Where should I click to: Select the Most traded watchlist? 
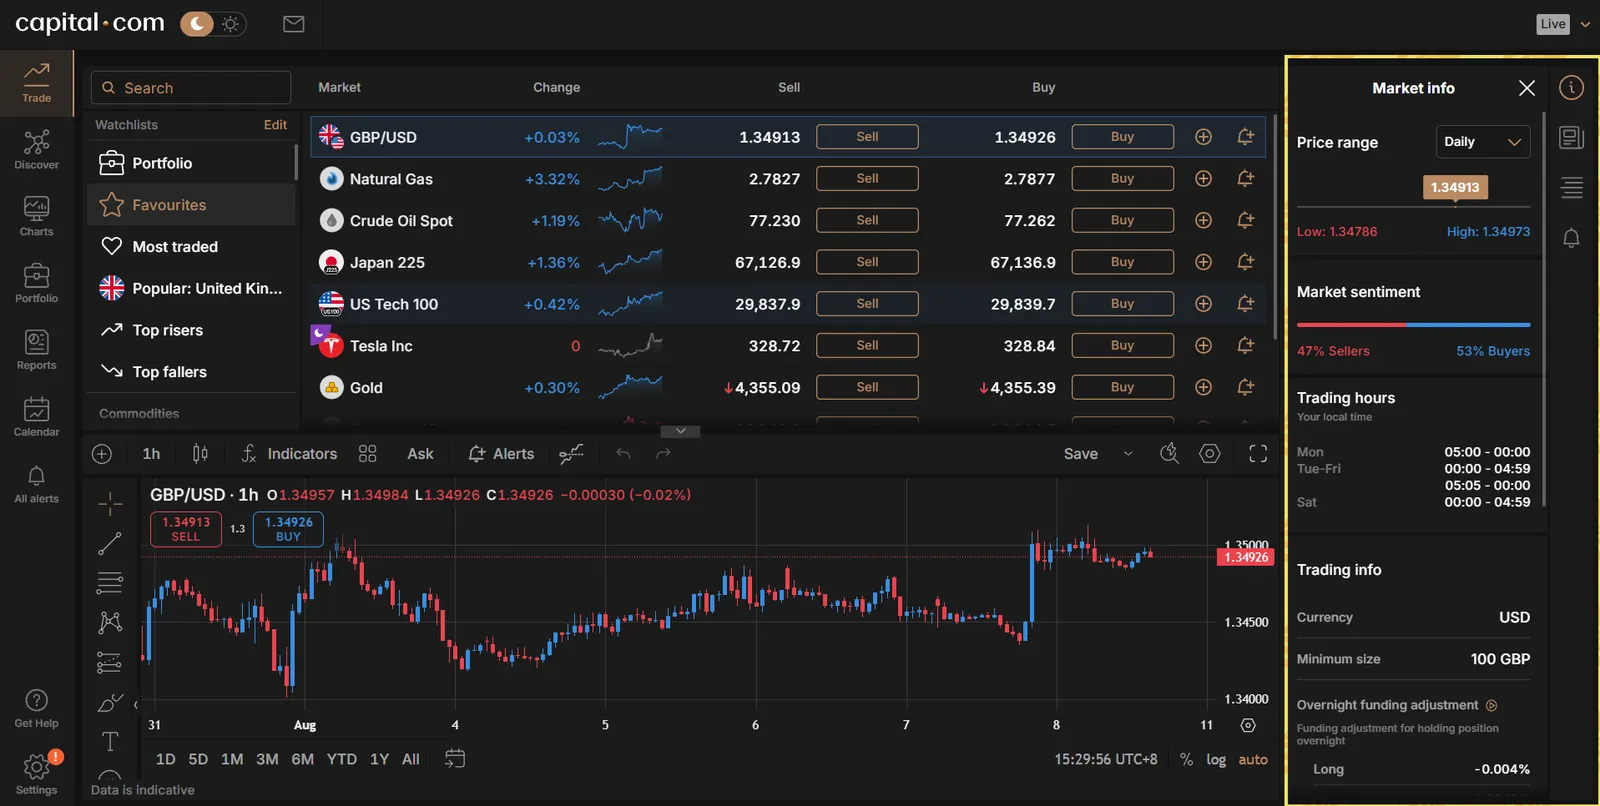(191, 247)
